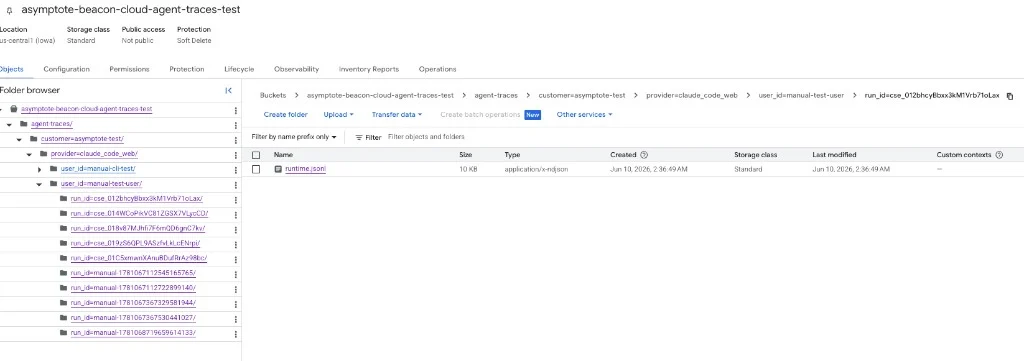Open more options for provider=claude_code_web/ folder

tap(236, 154)
